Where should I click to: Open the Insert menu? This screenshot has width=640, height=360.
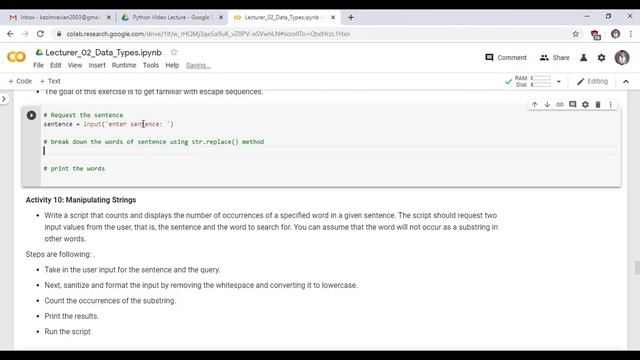(x=97, y=65)
